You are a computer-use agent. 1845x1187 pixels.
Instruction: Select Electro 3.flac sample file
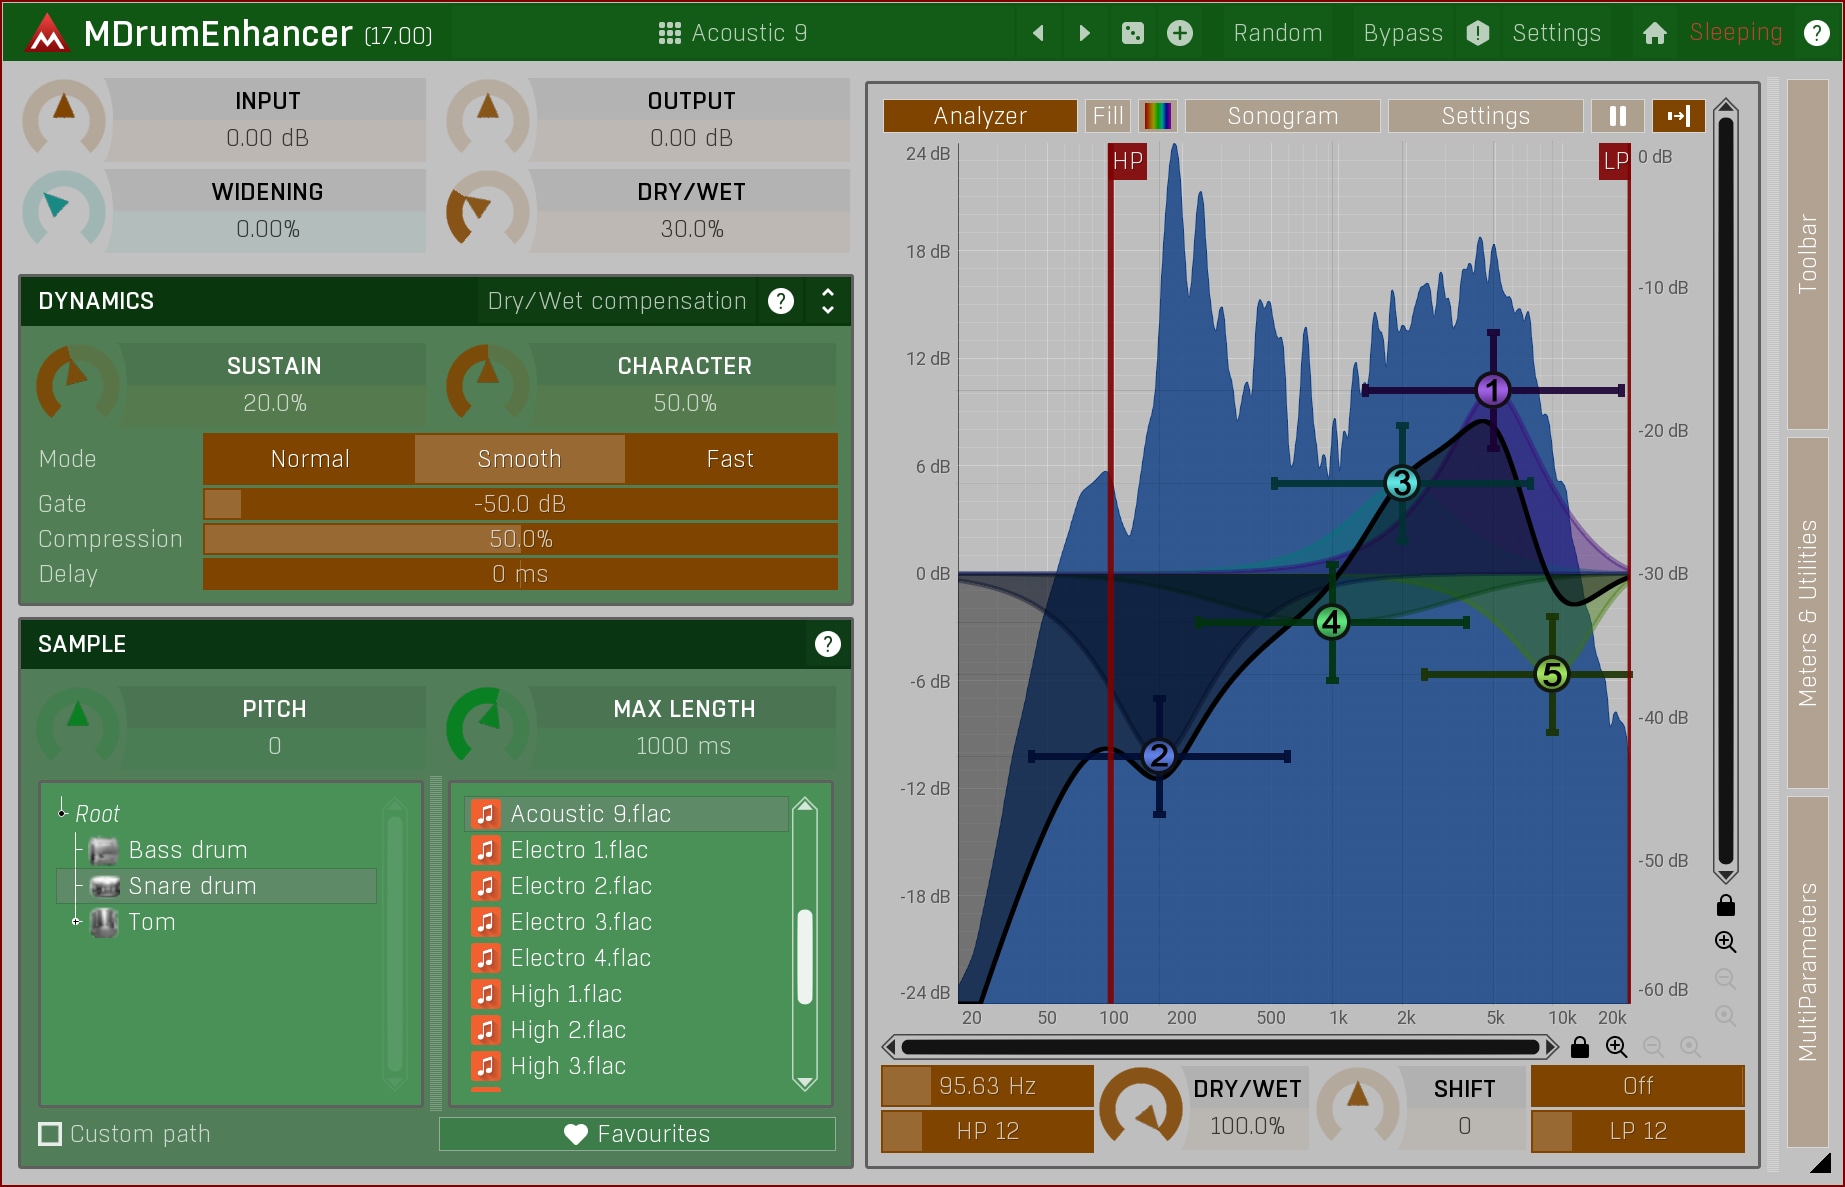581,922
